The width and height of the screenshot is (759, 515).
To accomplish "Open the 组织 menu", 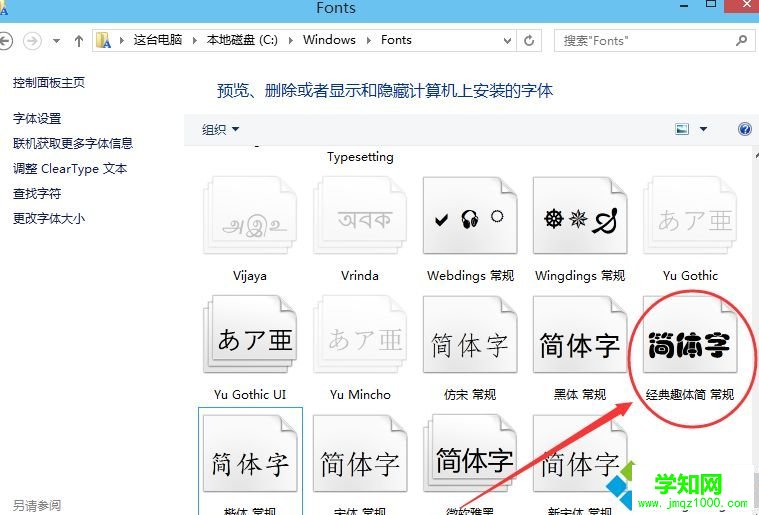I will tap(220, 129).
